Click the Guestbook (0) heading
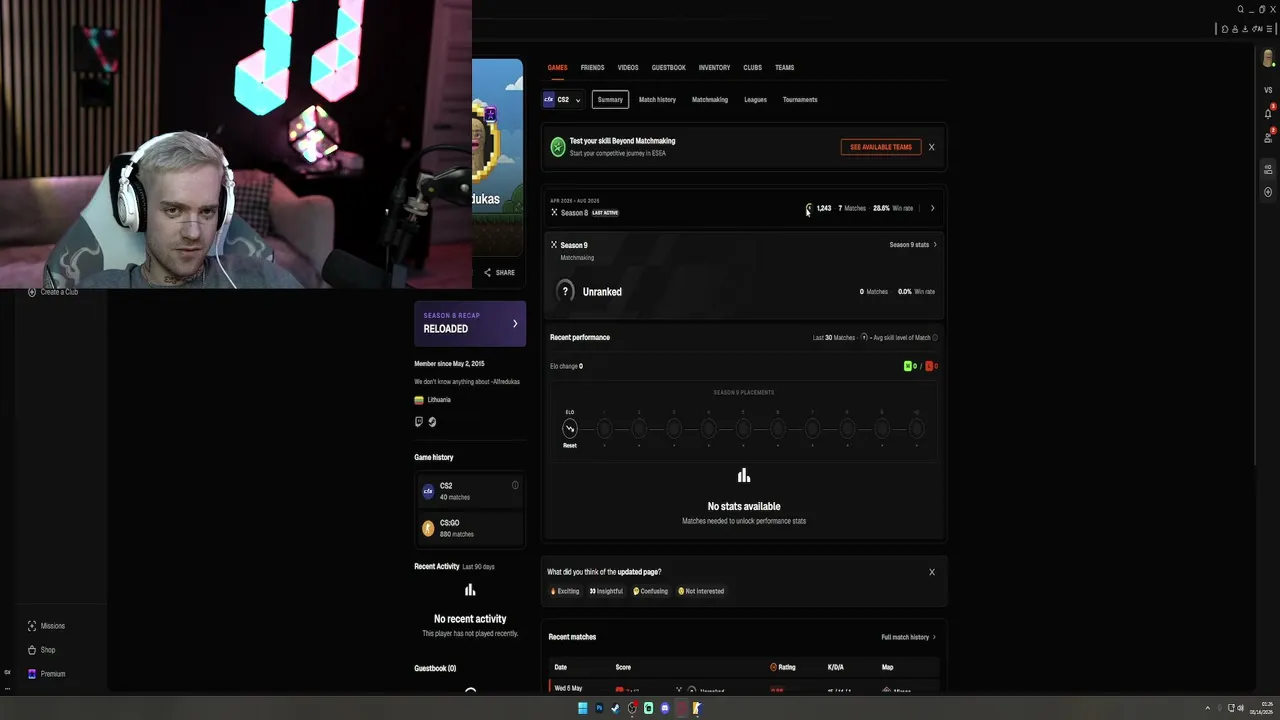This screenshot has height=720, width=1280. [435, 668]
